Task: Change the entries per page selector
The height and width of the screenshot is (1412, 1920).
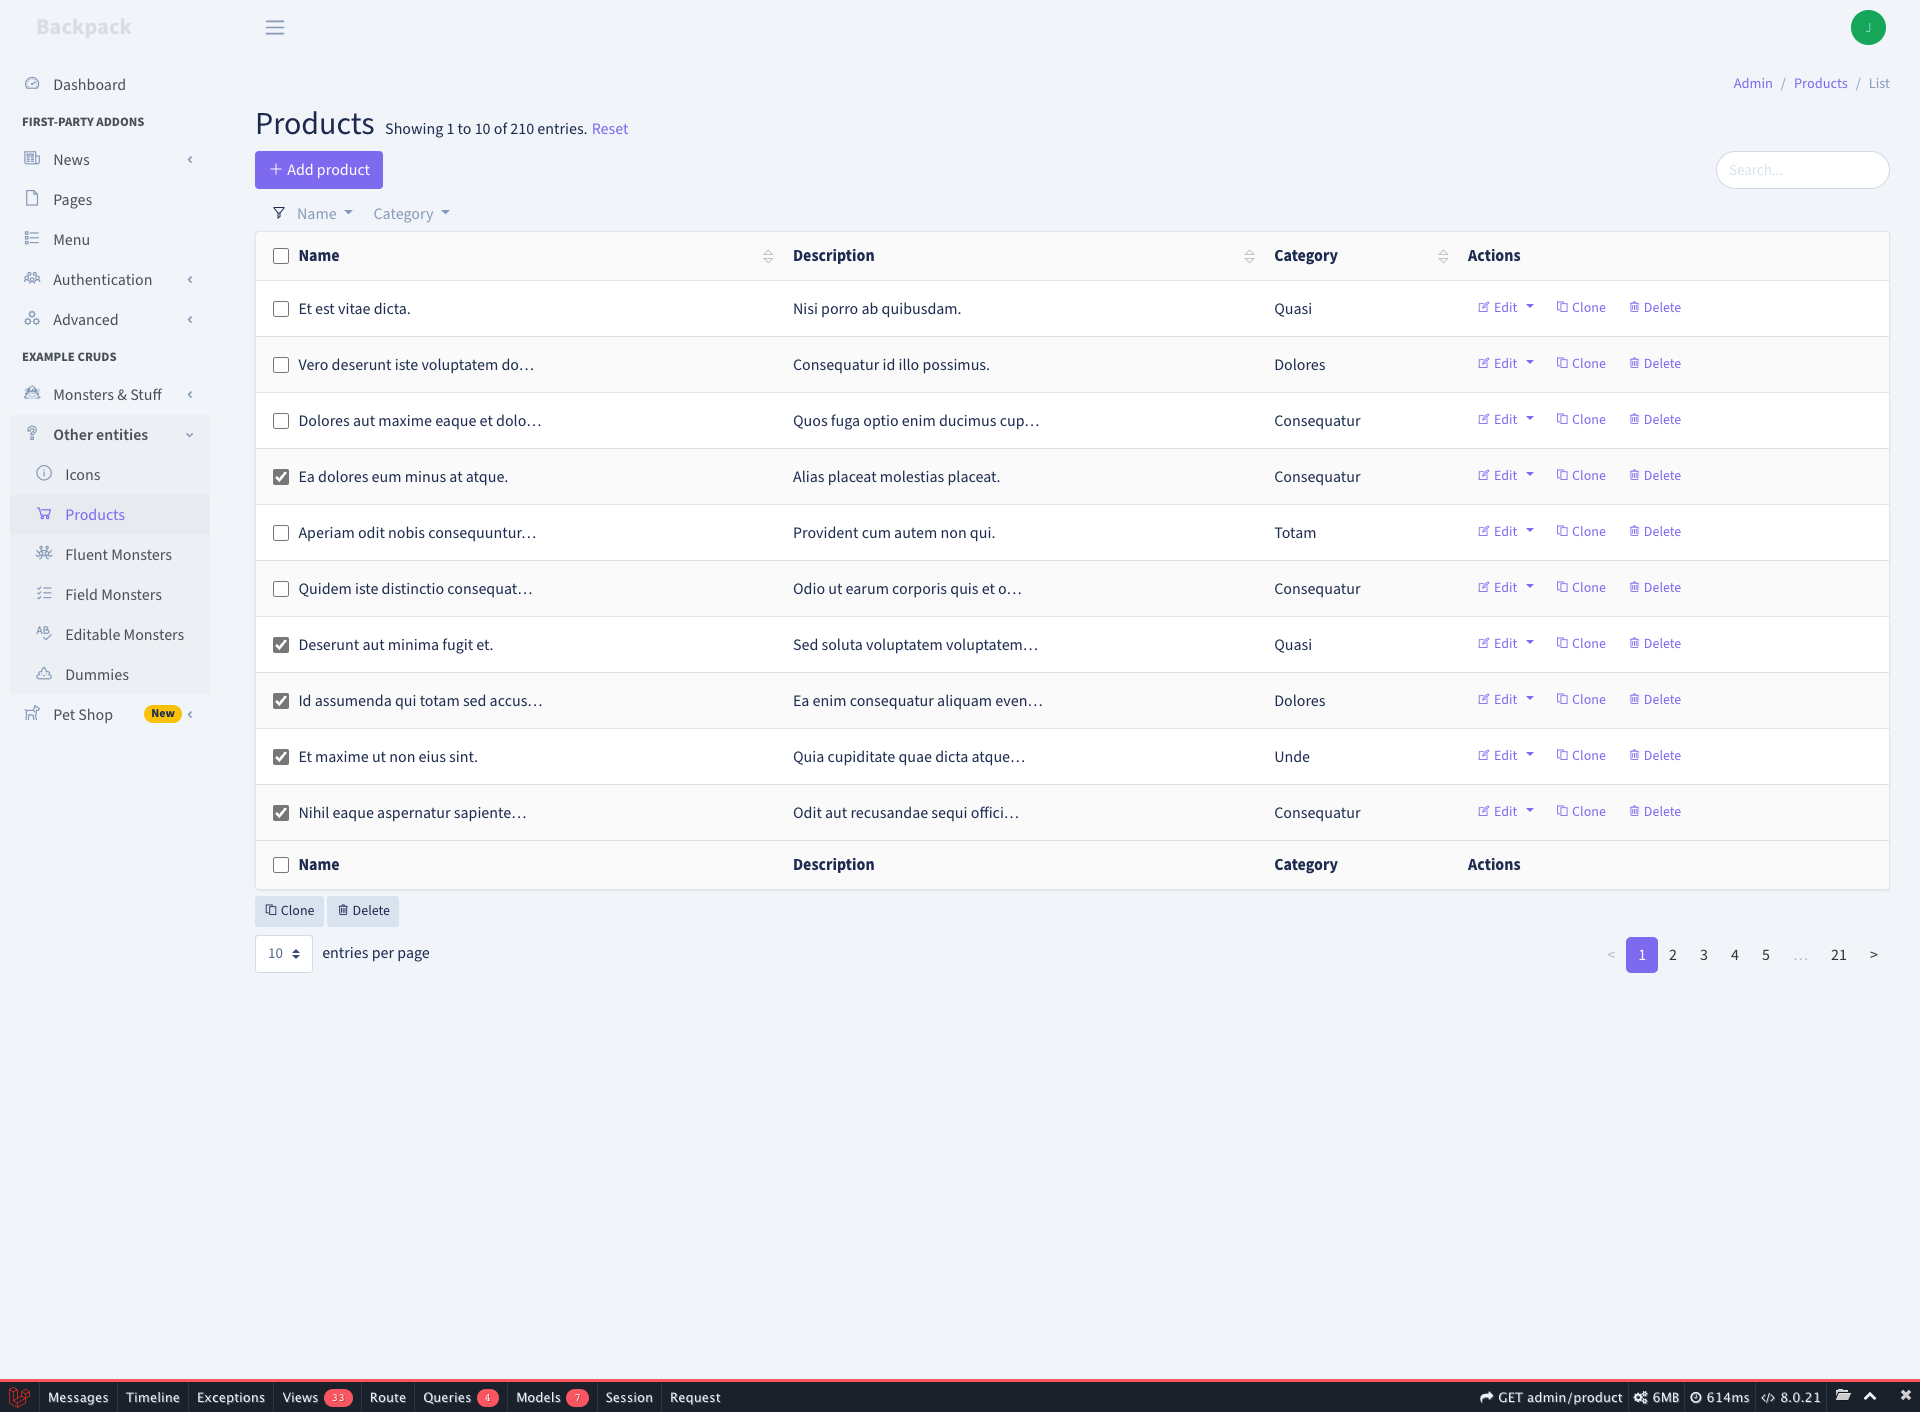Action: click(x=283, y=954)
